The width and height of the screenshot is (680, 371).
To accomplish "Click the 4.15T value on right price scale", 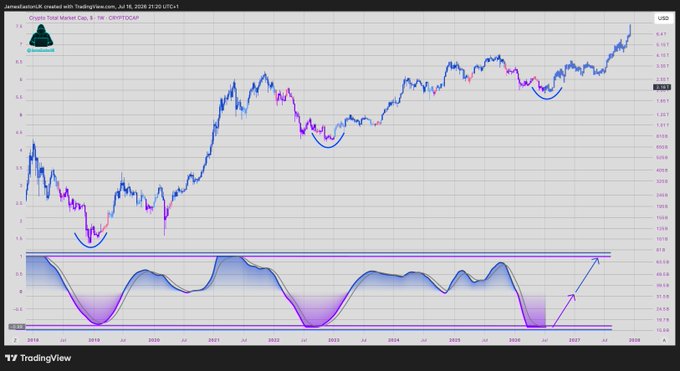I will pos(662,56).
